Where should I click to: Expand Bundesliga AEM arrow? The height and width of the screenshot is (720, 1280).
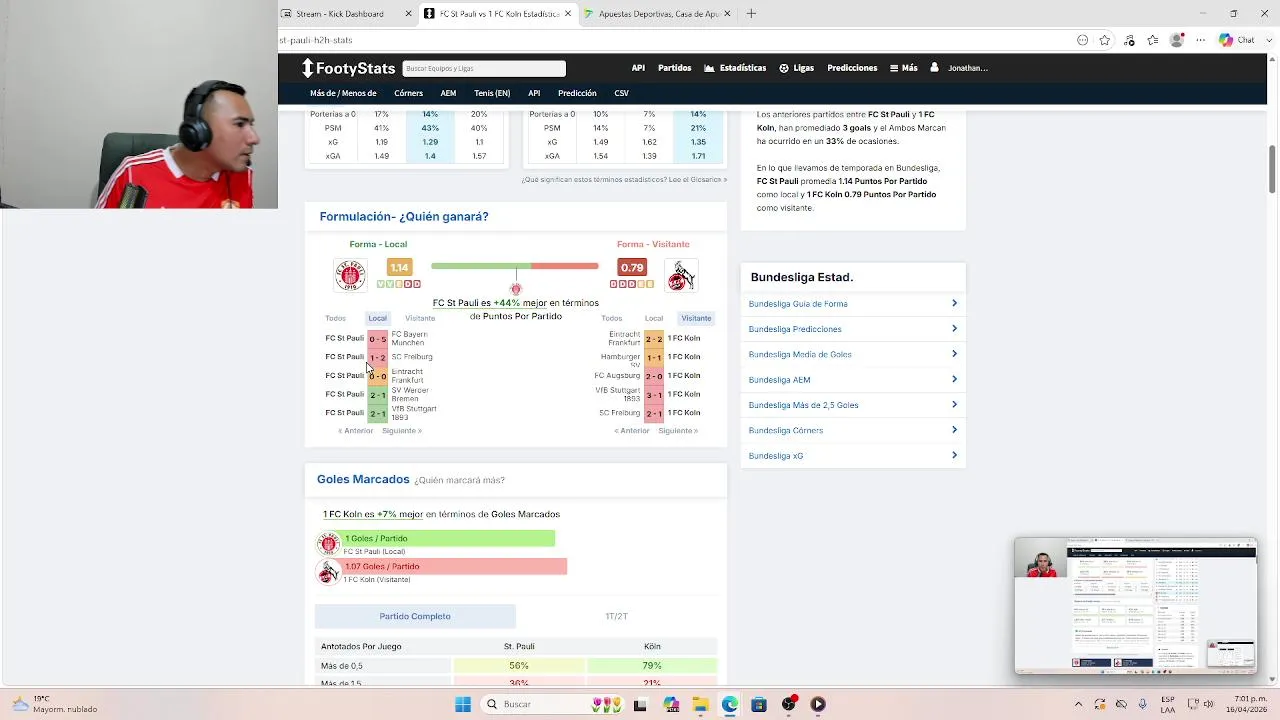[954, 379]
